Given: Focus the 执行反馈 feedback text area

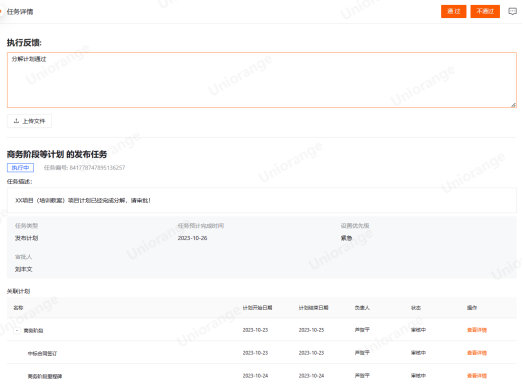Looking at the screenshot, I should coord(262,80).
